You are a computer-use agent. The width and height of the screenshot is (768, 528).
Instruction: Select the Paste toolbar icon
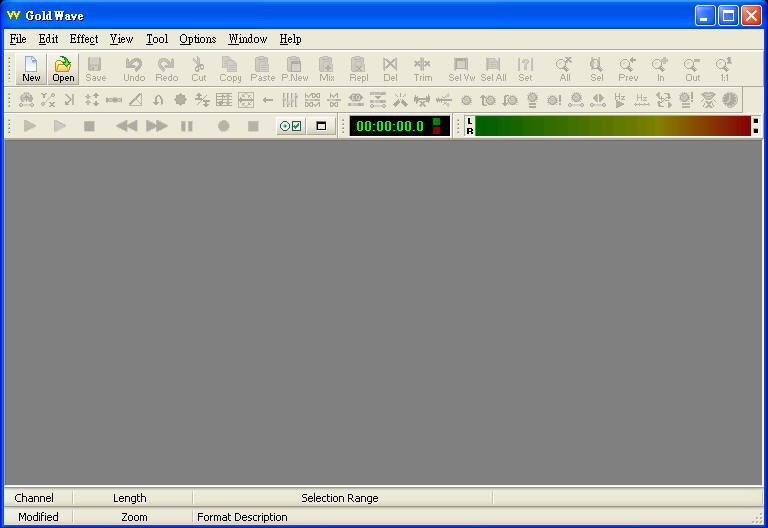[x=262, y=69]
